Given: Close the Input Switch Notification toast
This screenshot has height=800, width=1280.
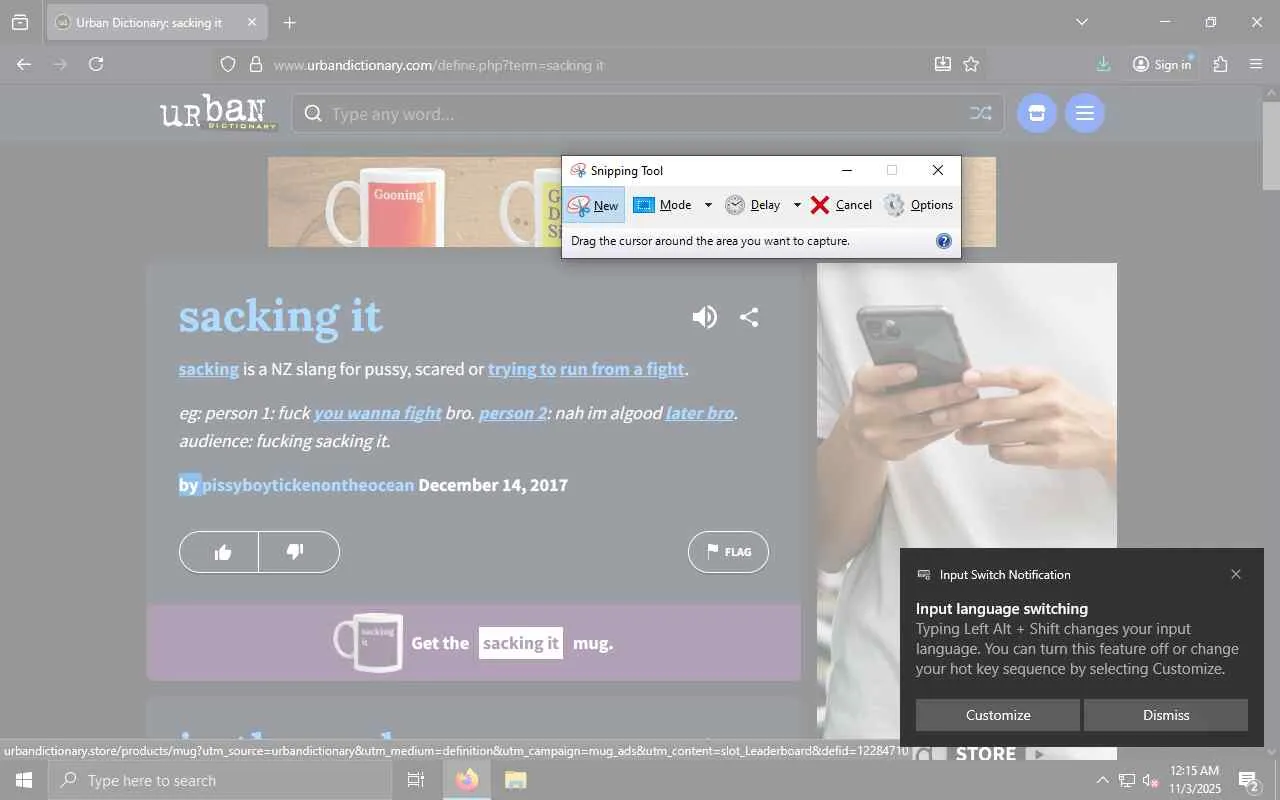Looking at the screenshot, I should [x=1236, y=574].
